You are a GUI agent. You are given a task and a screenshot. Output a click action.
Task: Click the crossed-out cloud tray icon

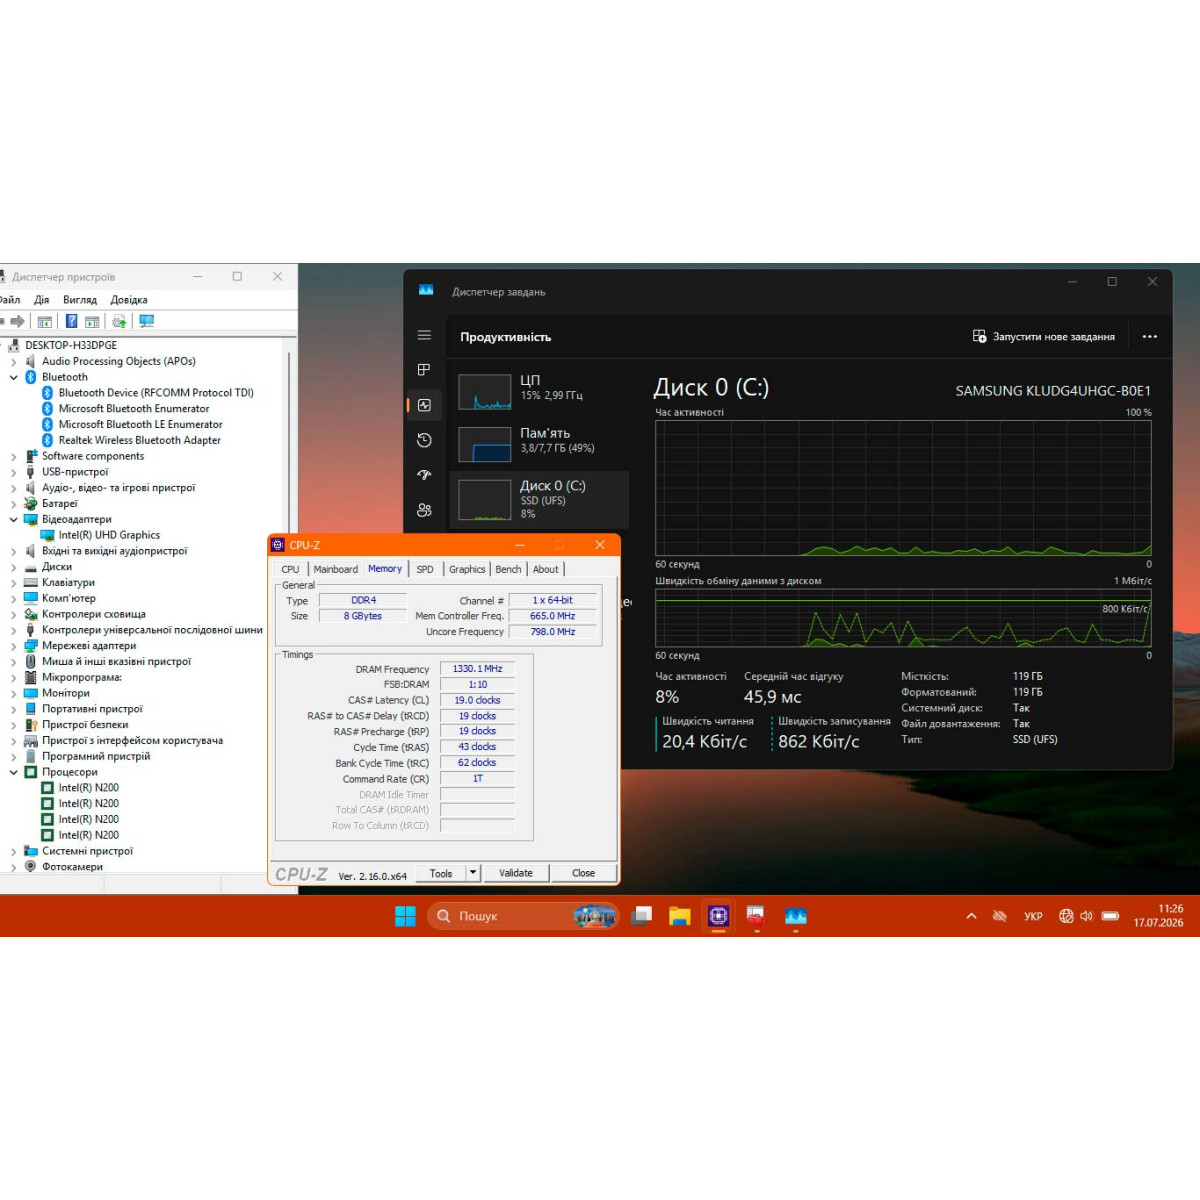999,916
